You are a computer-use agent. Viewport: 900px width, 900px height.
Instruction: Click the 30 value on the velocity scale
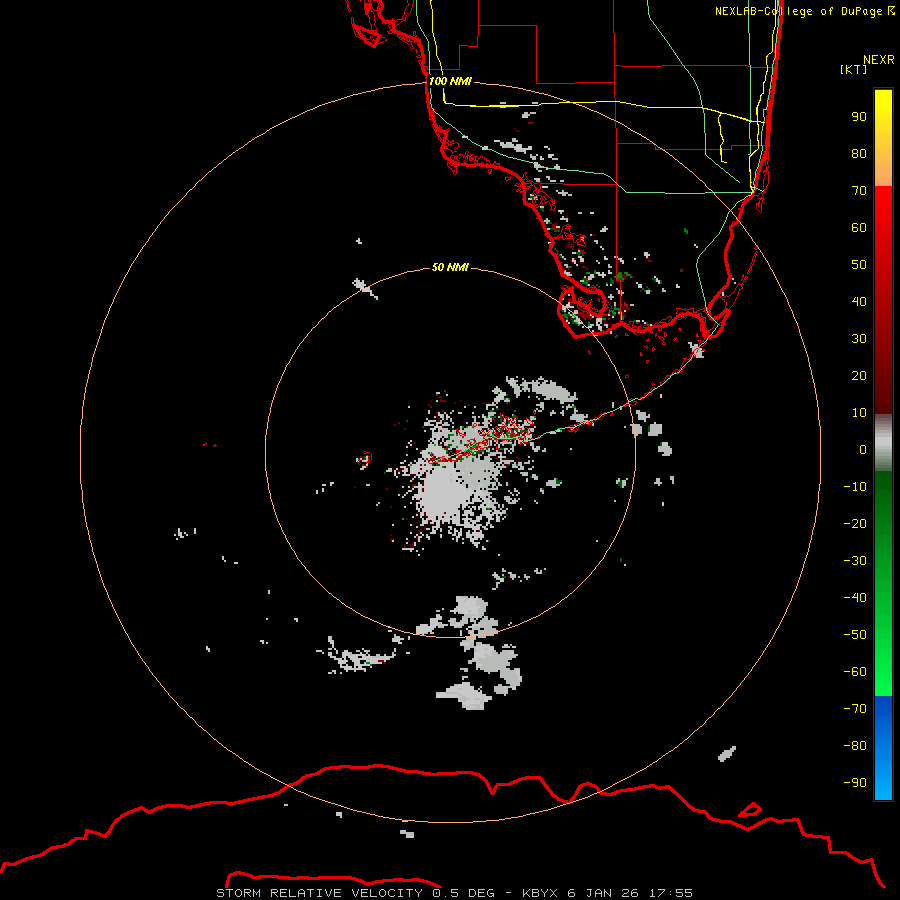859,339
